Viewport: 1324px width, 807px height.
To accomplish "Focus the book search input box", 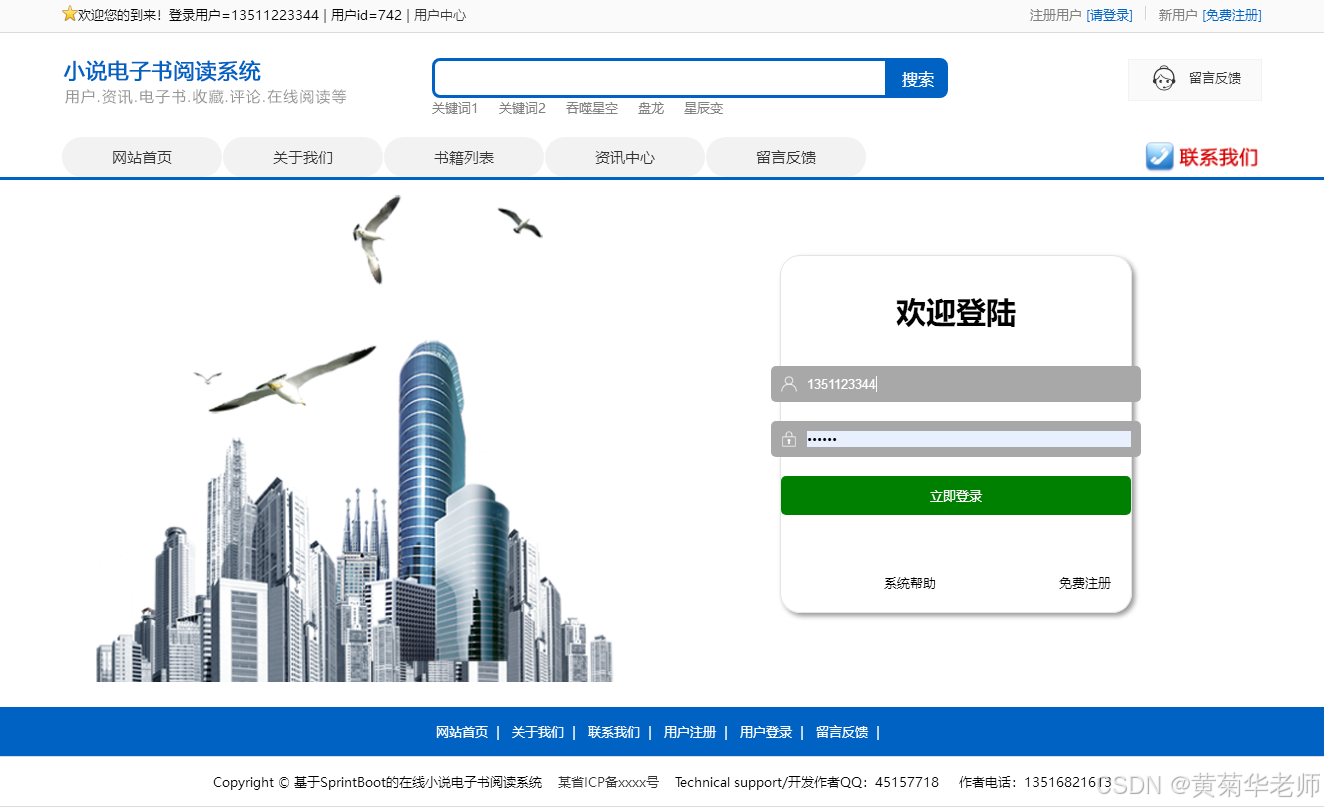I will click(x=660, y=78).
